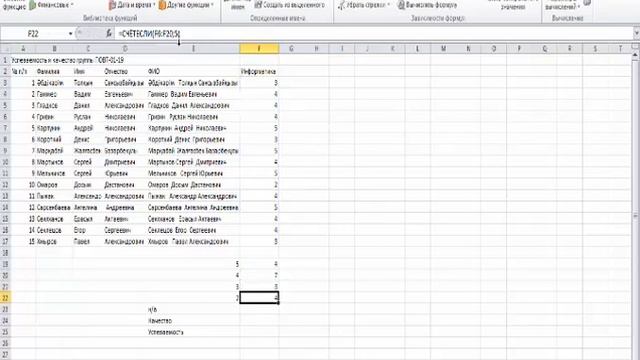Select column D header
The width and height of the screenshot is (640, 360).
click(x=125, y=49)
